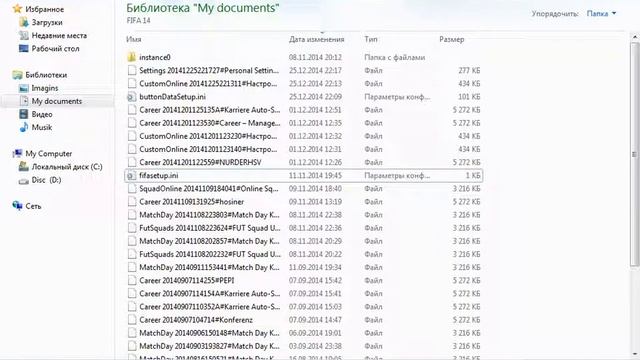Select the file name CustomOnline 20141201123230

click(208, 136)
